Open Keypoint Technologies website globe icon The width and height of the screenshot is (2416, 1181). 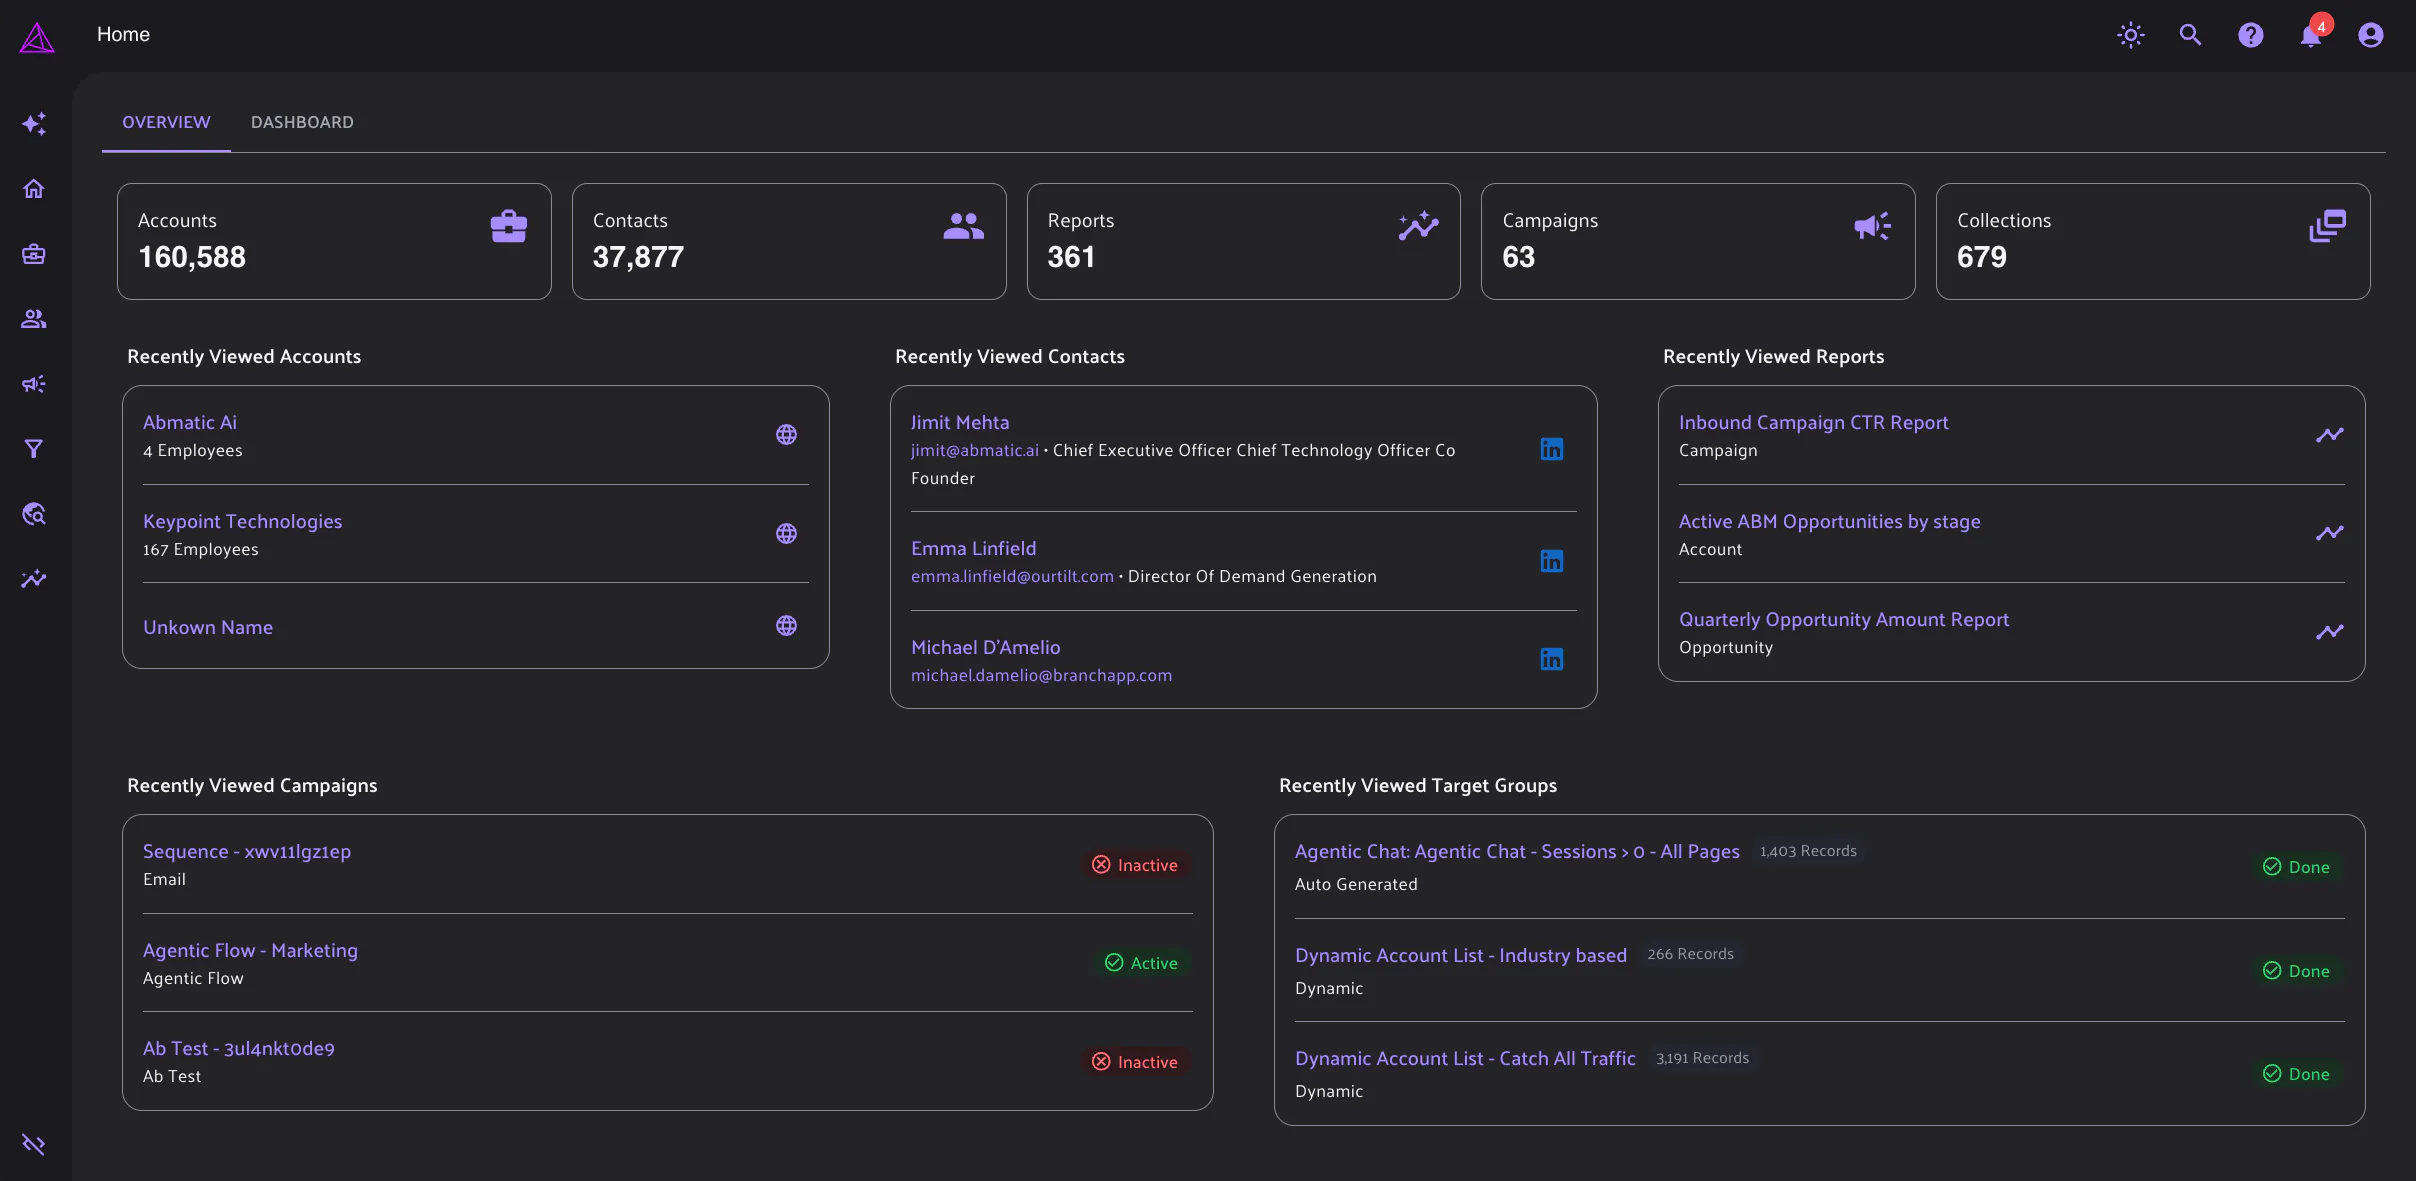[x=787, y=533]
